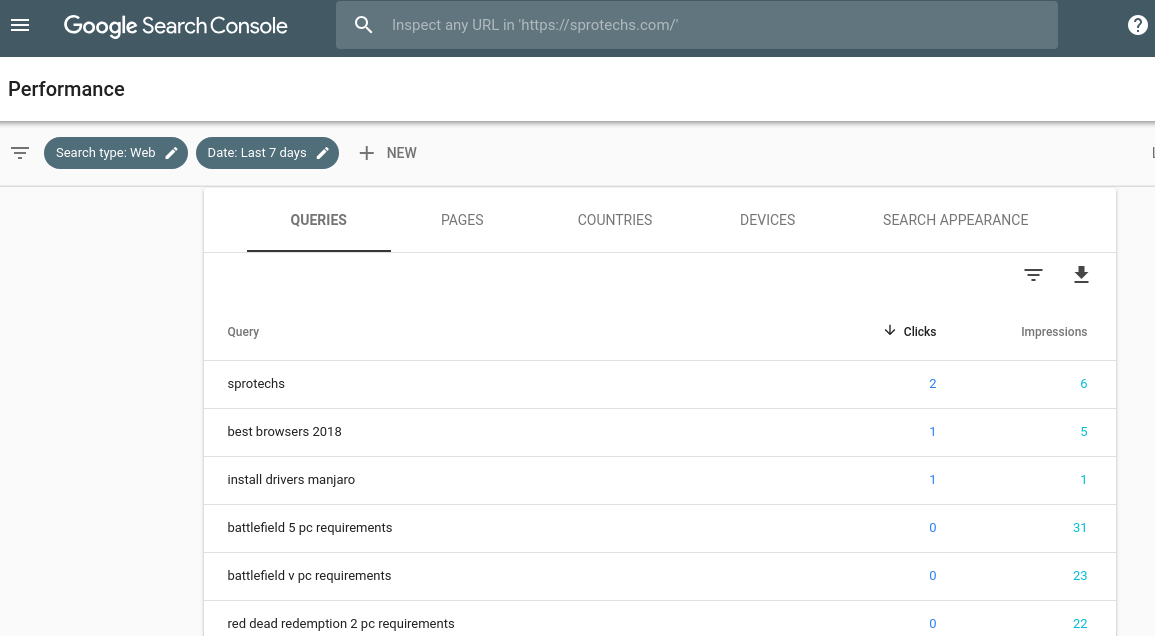1155x636 pixels.
Task: Switch to the Countries tab
Action: point(615,220)
